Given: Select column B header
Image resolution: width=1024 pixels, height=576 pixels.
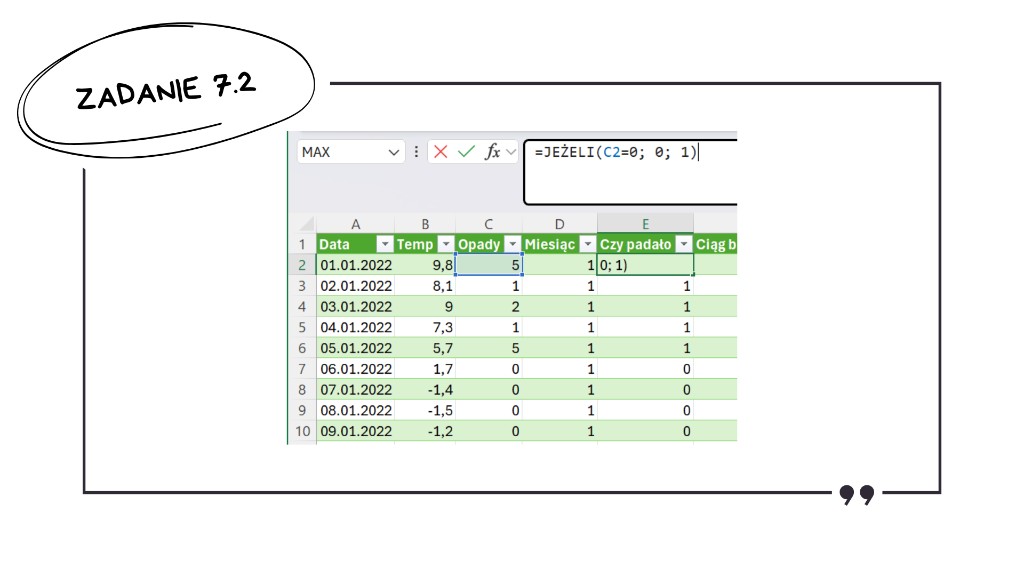Looking at the screenshot, I should [x=425, y=224].
